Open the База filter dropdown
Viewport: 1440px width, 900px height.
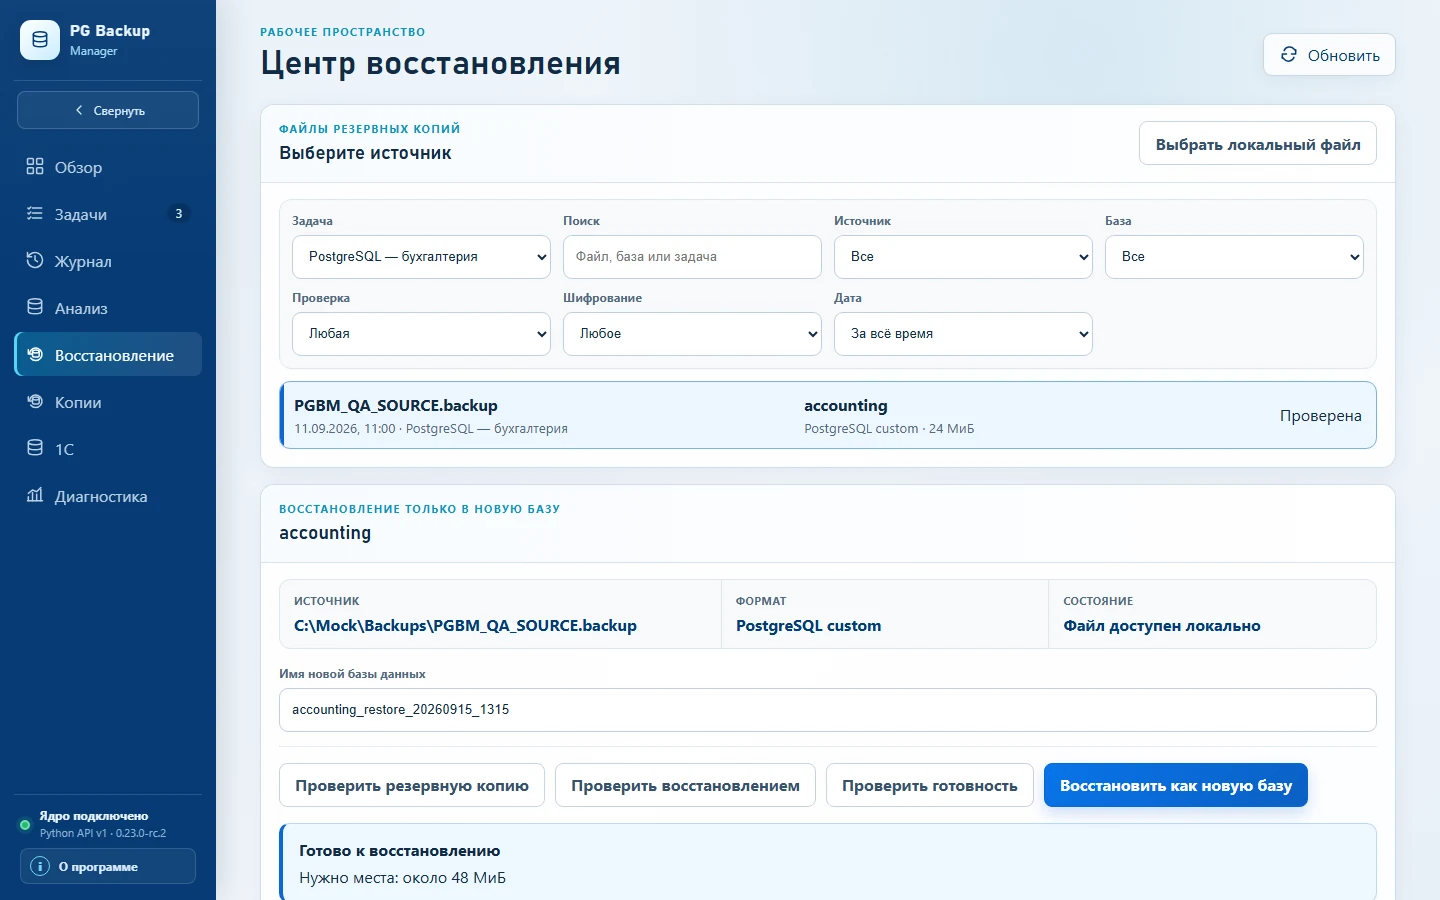(x=1234, y=257)
